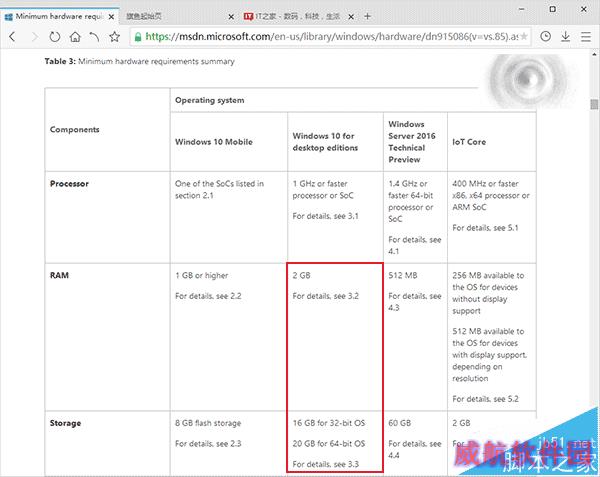The image size is (600, 477).
Task: Click the green padlock security icon
Action: point(138,37)
